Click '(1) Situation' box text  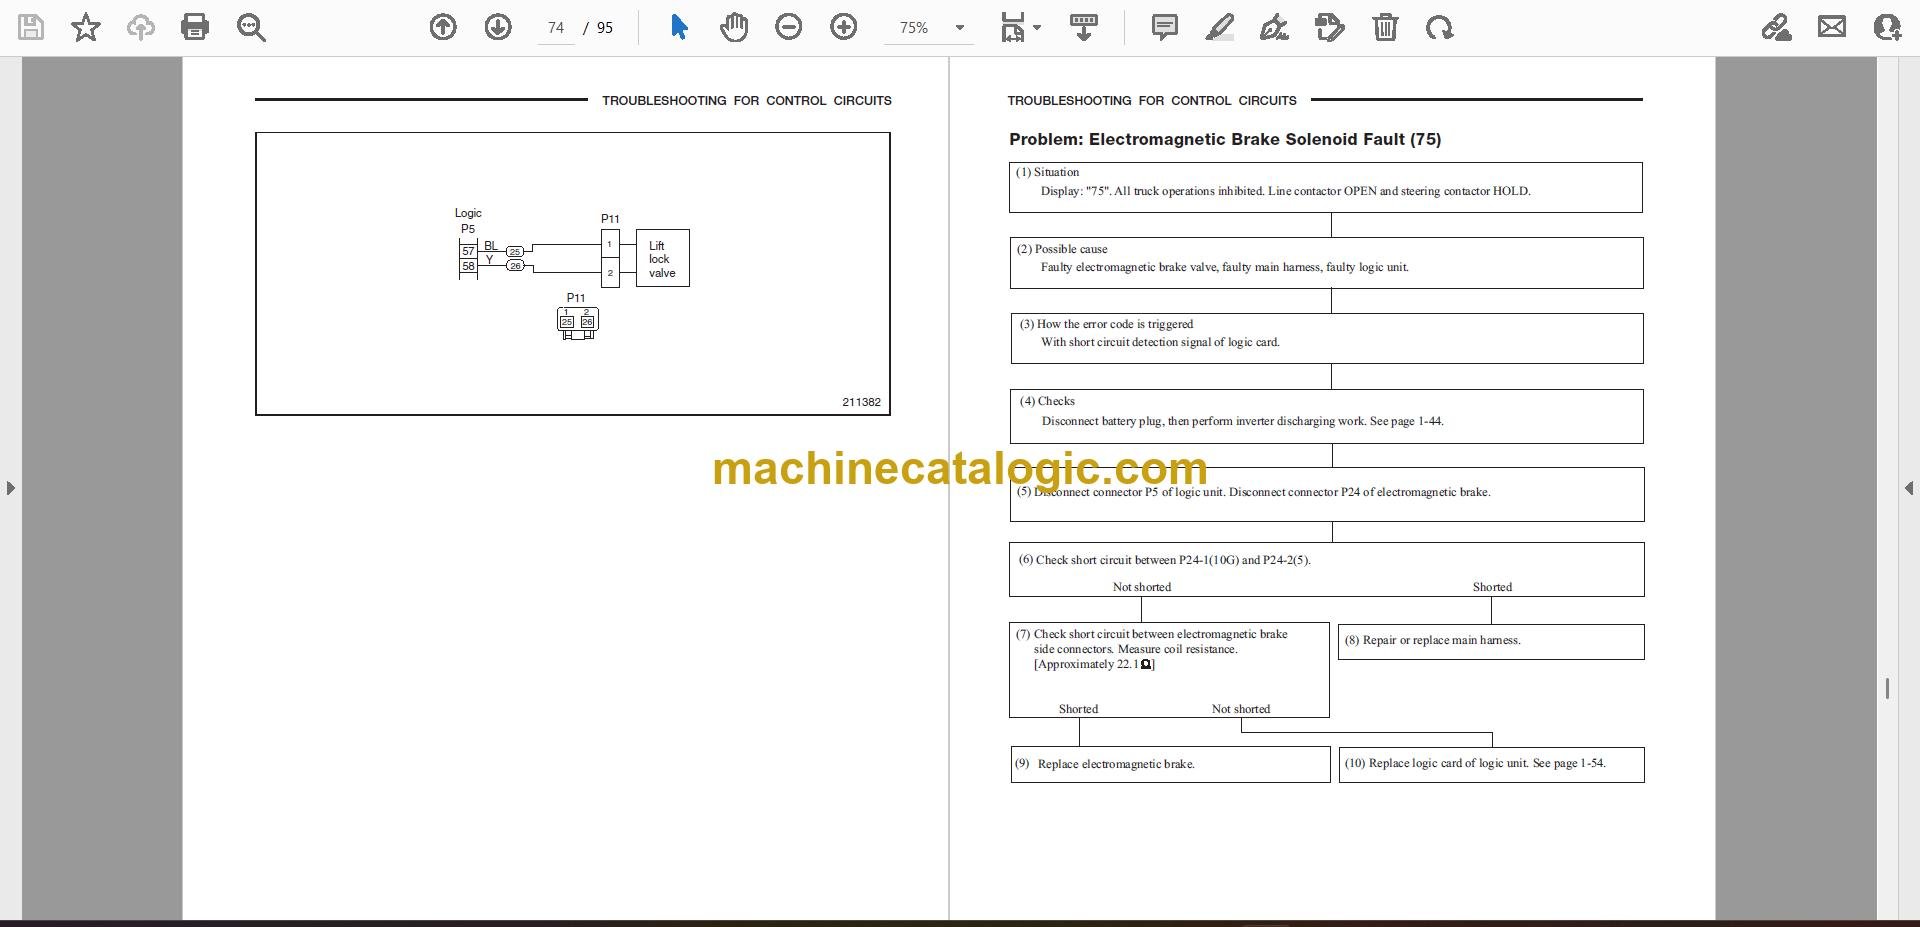[x=1047, y=172]
